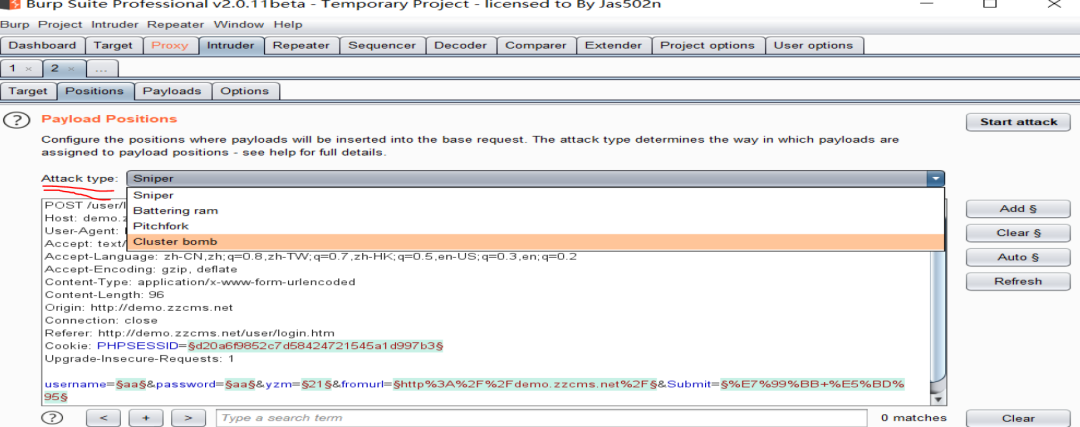The image size is (1080, 427).
Task: Open the Intruder Target sub-tab
Action: (28, 91)
